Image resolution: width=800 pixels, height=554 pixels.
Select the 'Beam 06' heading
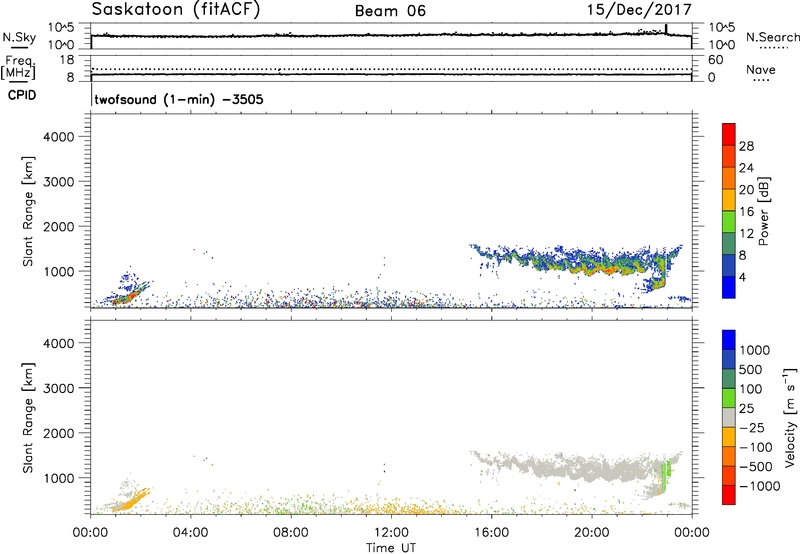click(390, 11)
